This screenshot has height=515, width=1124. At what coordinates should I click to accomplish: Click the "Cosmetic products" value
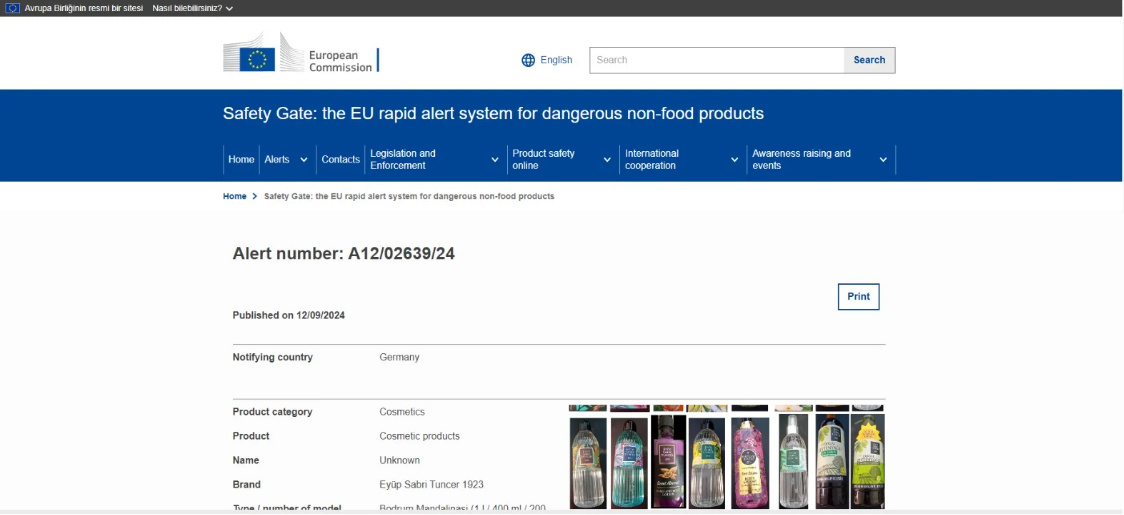[x=419, y=436]
